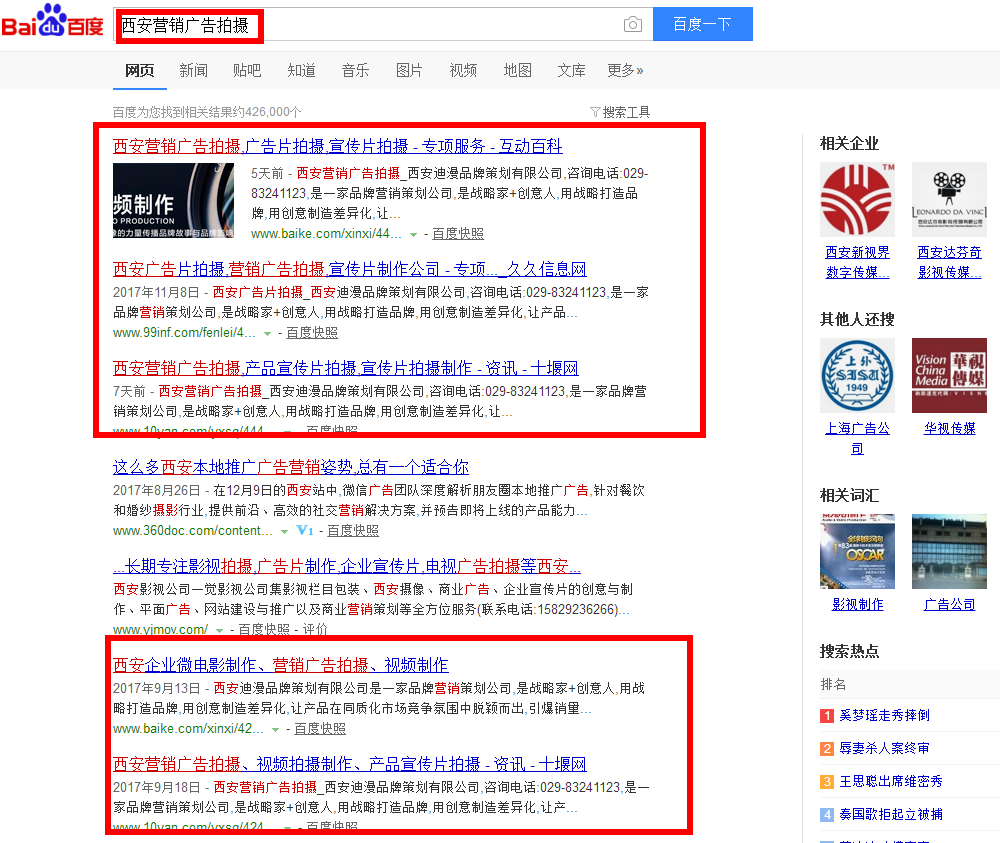Open 百度快照 for www.yjmov.com result

263,629
